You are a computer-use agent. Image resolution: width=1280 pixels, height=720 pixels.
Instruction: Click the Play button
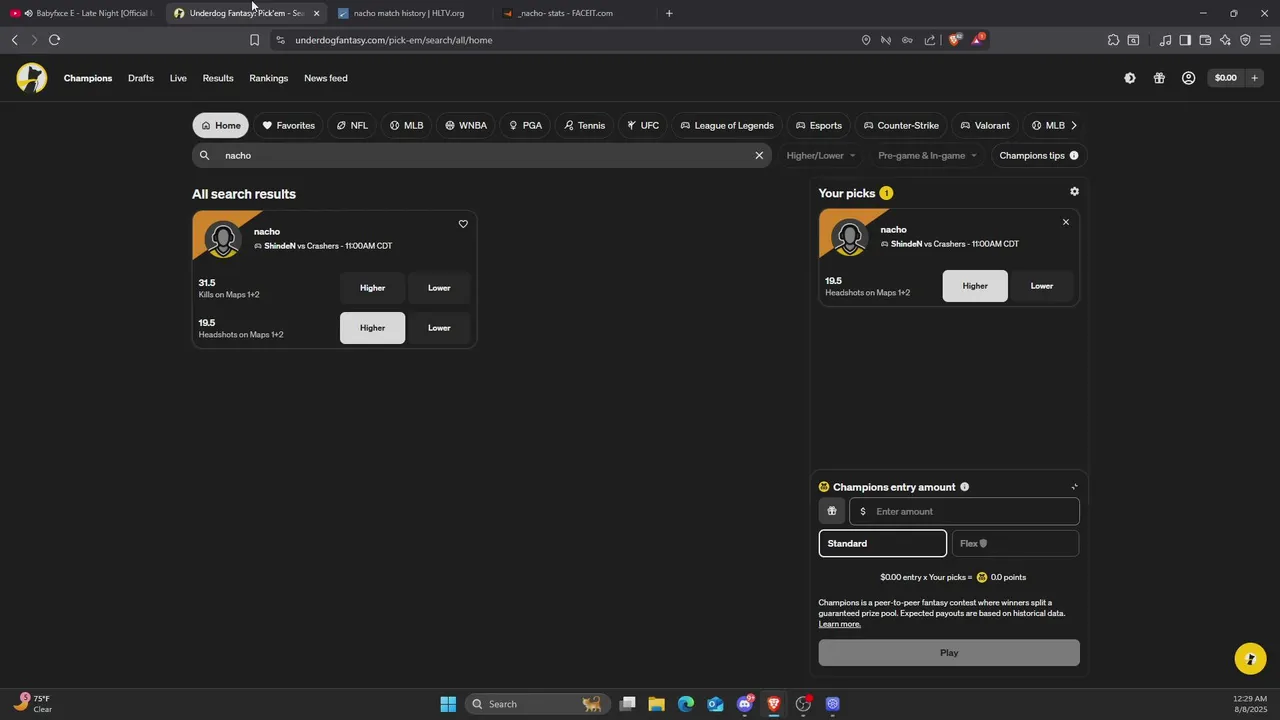[x=949, y=653]
